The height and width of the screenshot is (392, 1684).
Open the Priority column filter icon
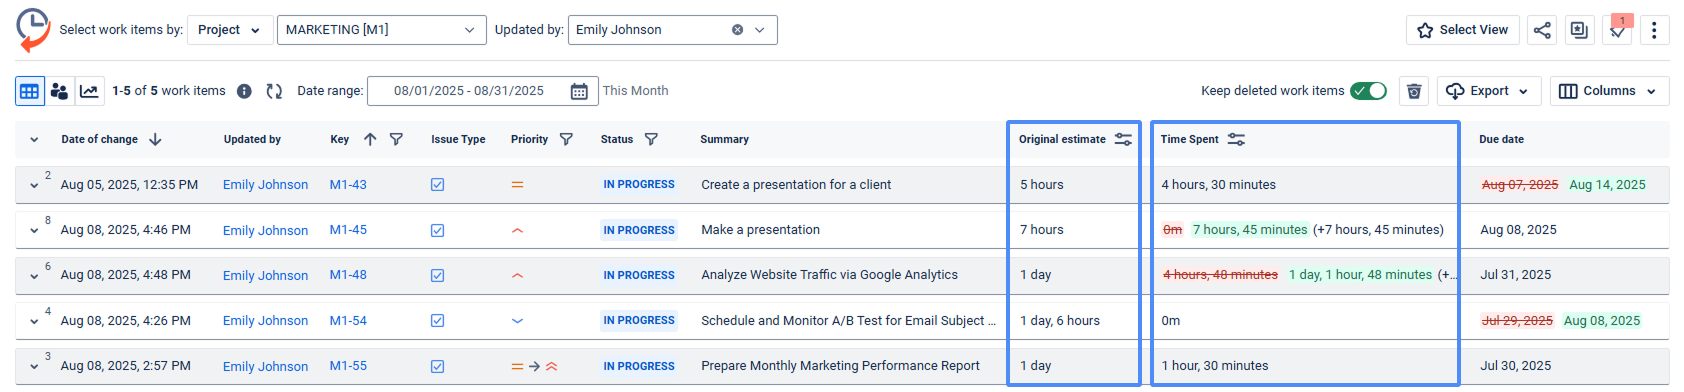point(566,139)
